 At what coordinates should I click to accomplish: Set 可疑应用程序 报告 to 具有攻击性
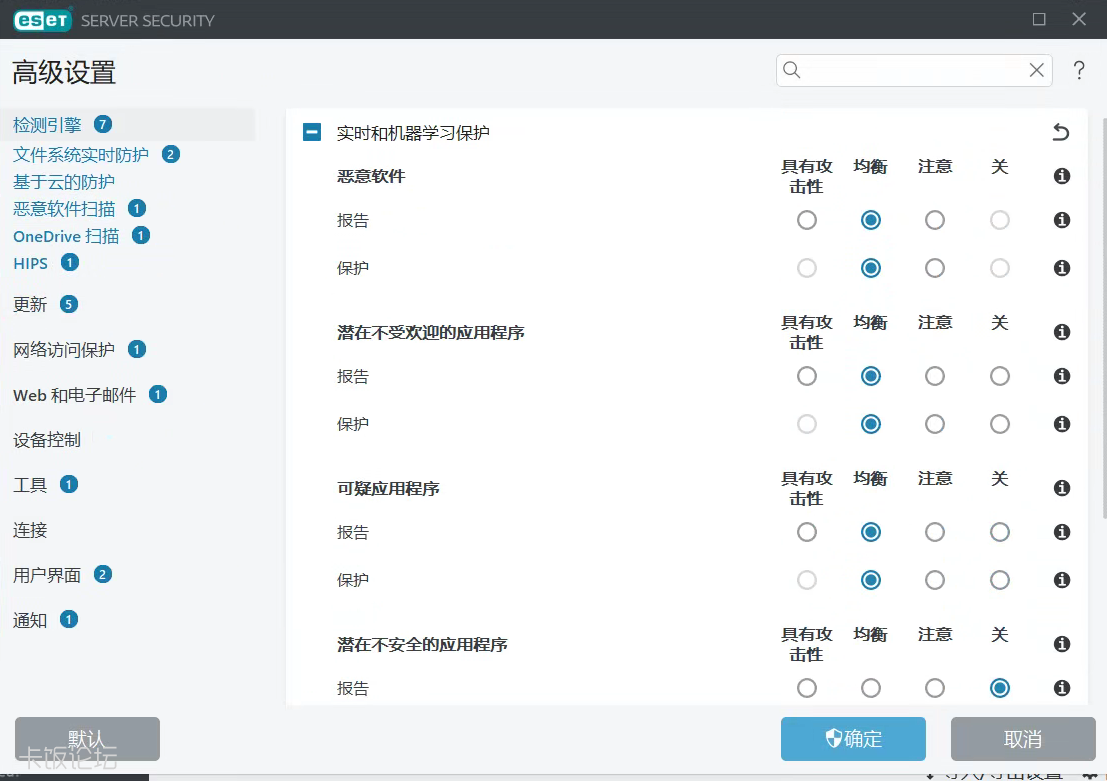pyautogui.click(x=807, y=532)
